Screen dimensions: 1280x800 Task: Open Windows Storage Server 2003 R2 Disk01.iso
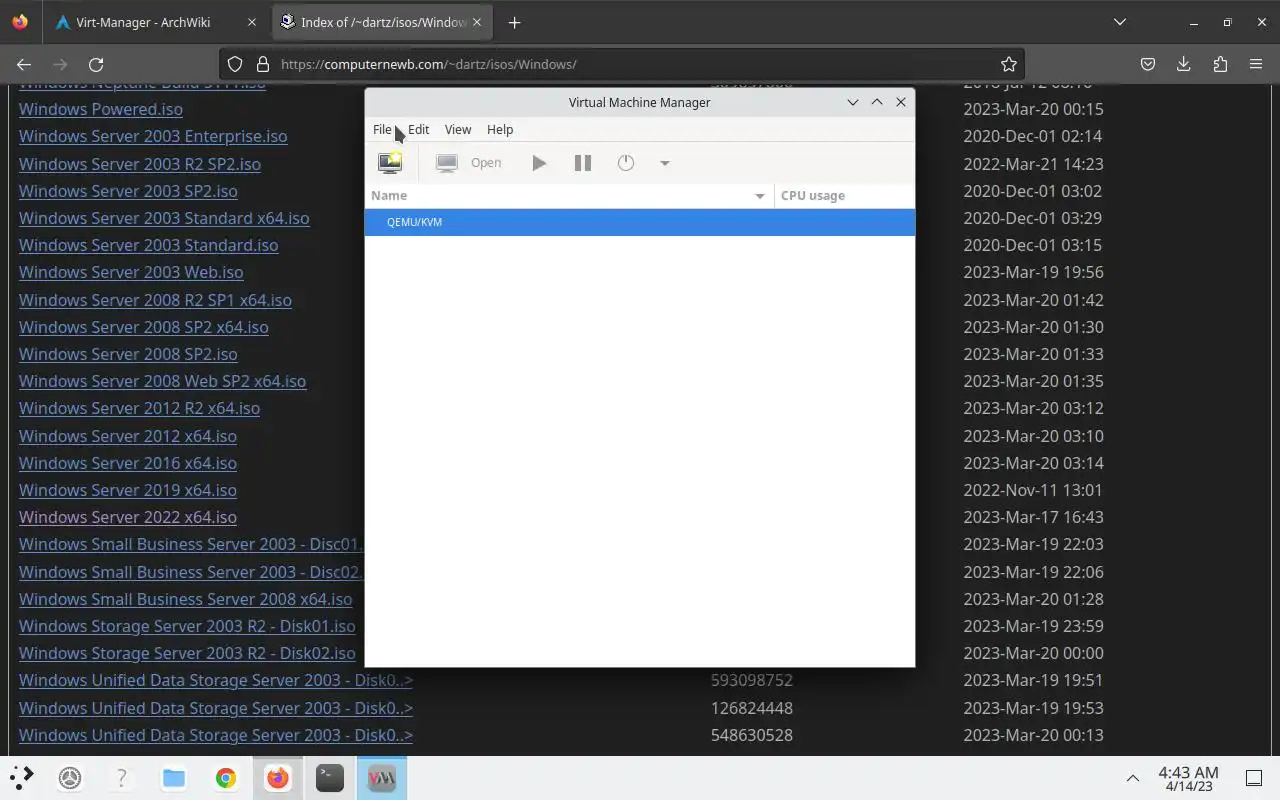click(x=187, y=626)
